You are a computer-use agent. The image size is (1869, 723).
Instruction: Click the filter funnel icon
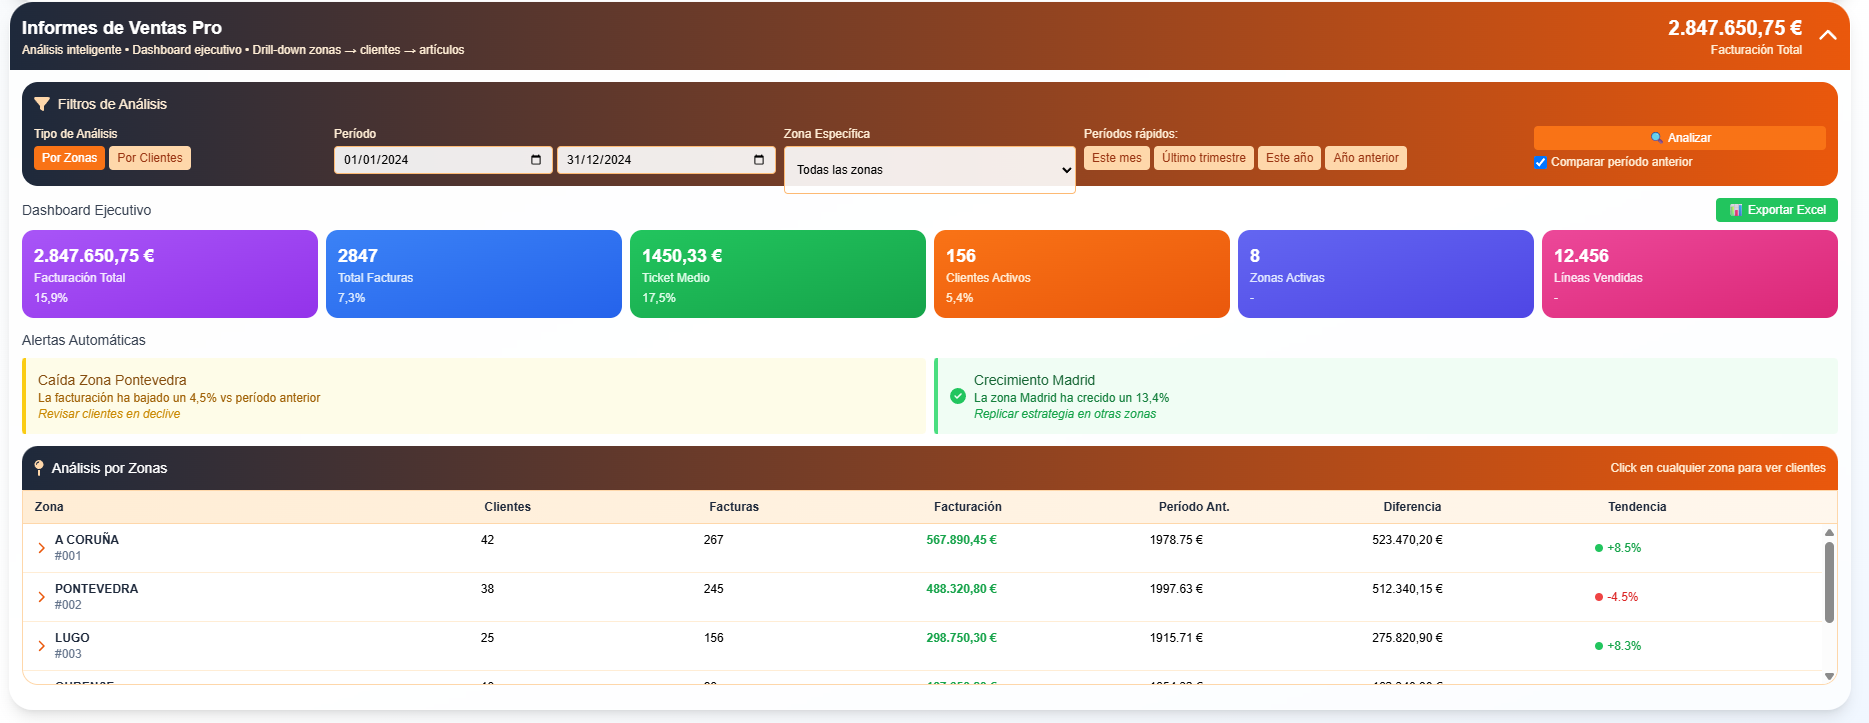(x=42, y=104)
